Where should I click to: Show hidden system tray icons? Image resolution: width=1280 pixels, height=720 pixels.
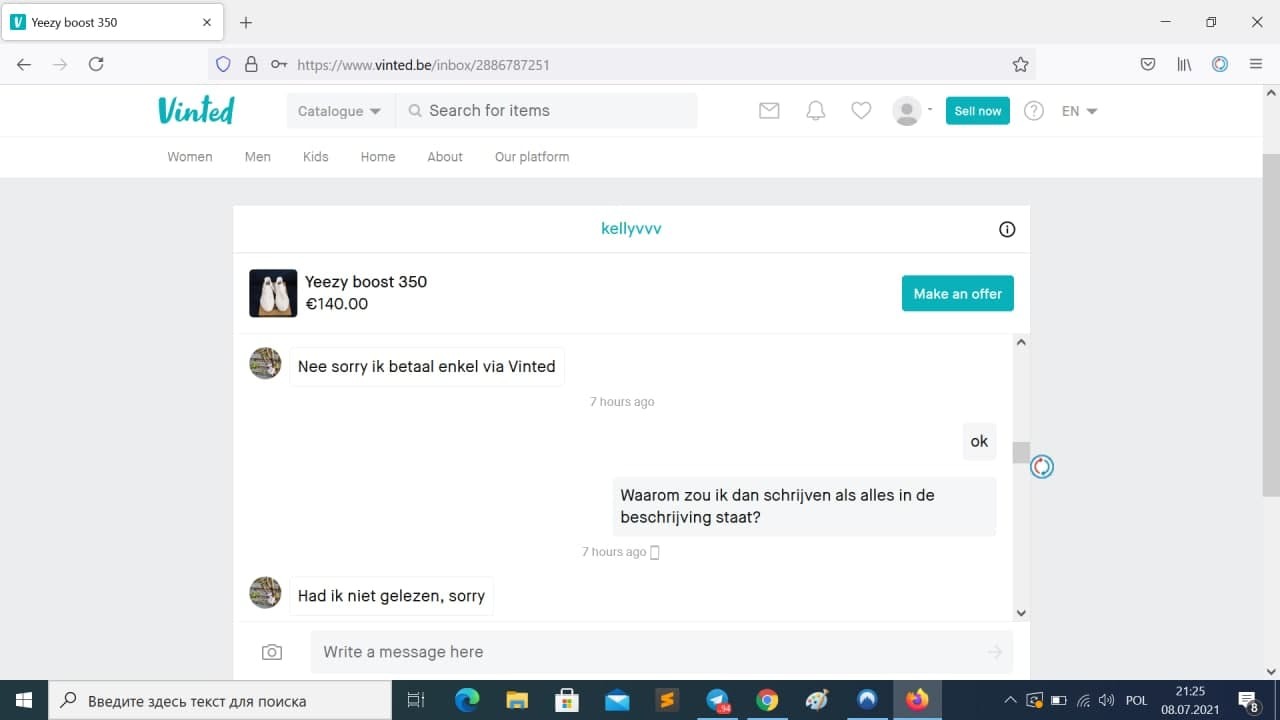(x=1010, y=700)
